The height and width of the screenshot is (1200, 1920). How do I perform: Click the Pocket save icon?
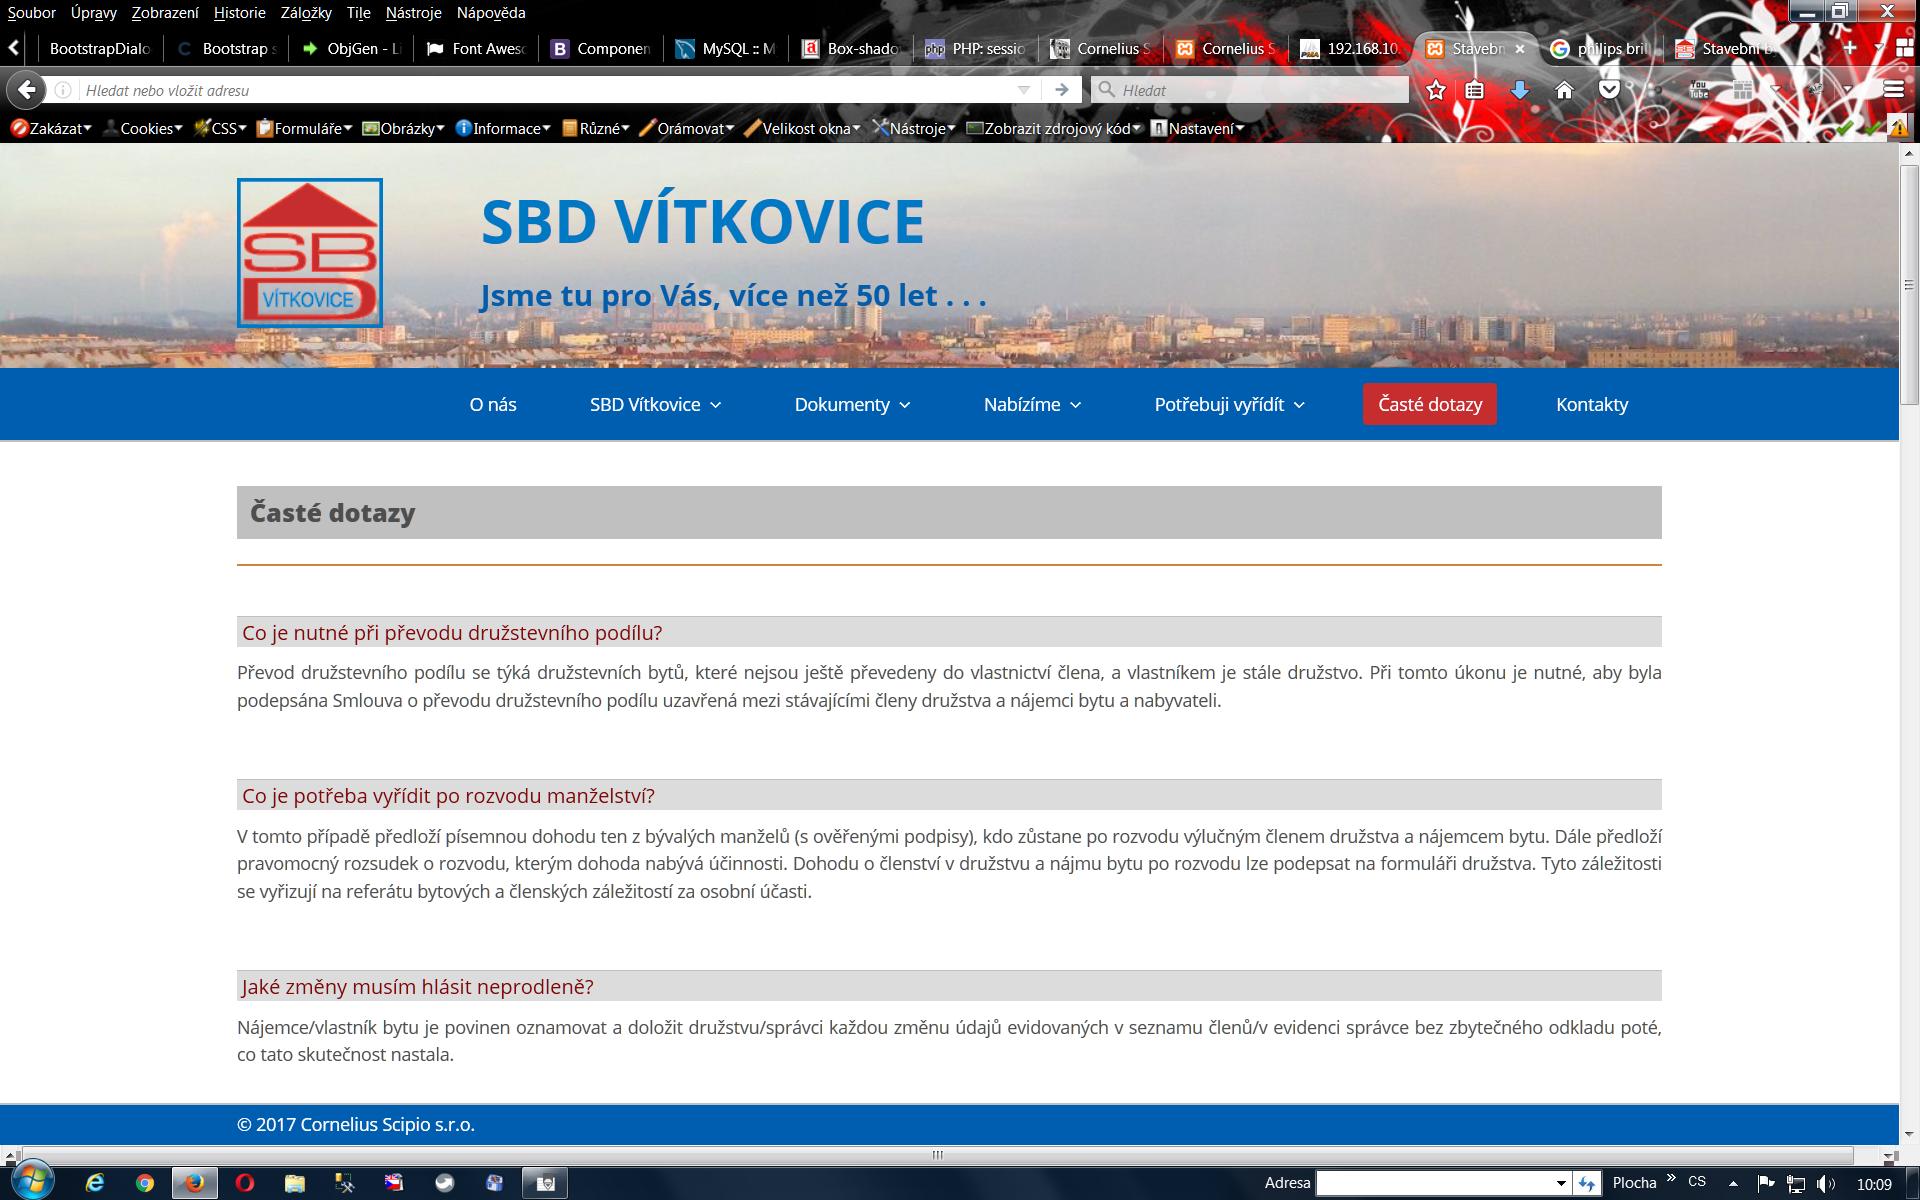(x=1609, y=90)
